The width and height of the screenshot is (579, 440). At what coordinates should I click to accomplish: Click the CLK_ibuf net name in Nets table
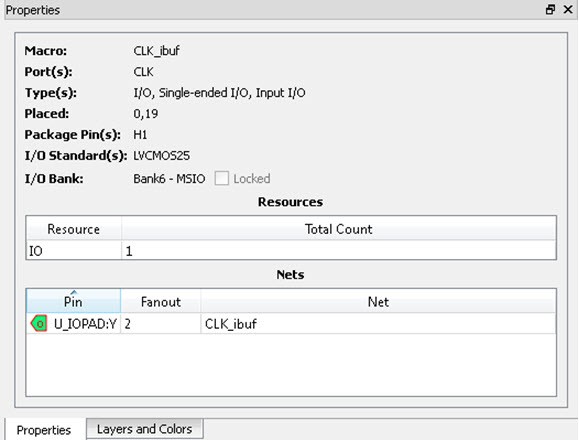click(x=230, y=324)
